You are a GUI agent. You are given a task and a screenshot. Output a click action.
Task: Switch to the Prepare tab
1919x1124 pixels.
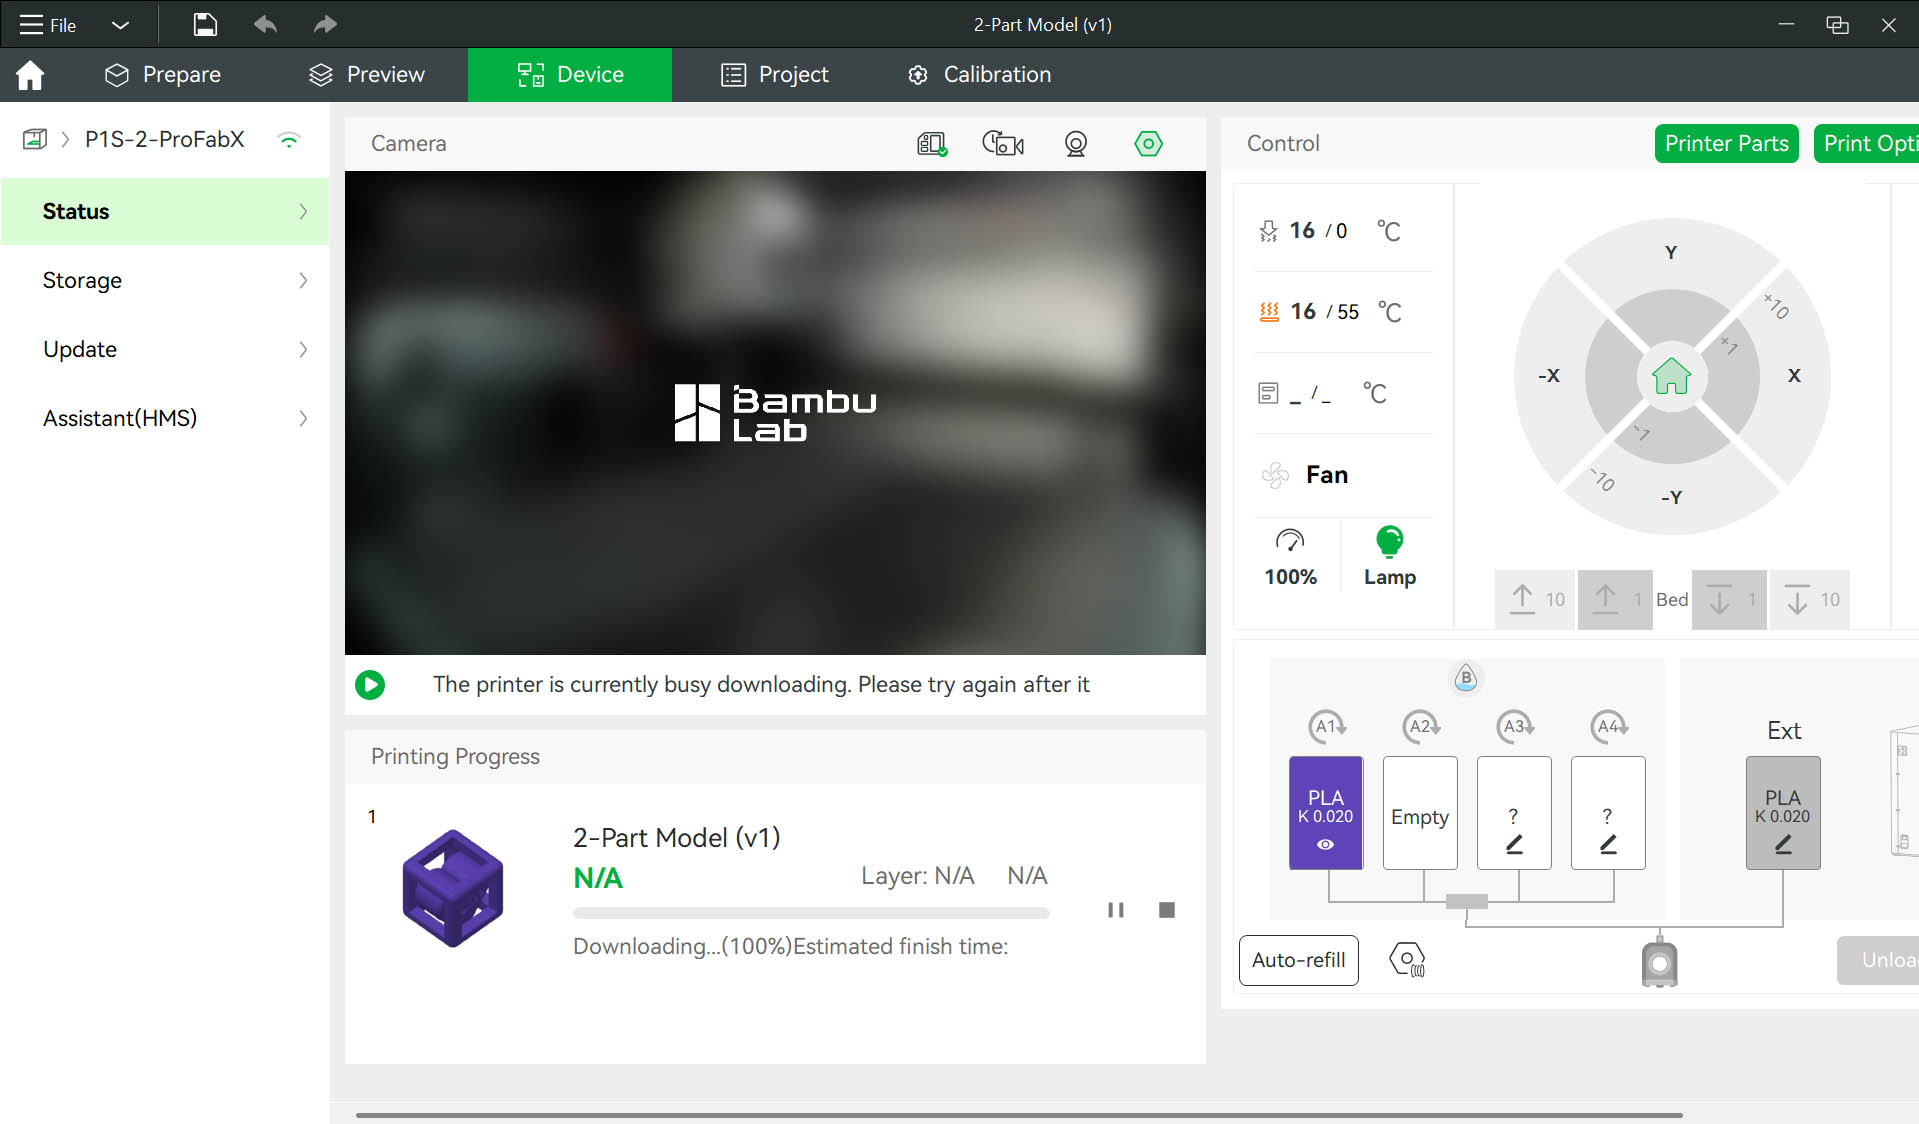(x=163, y=75)
